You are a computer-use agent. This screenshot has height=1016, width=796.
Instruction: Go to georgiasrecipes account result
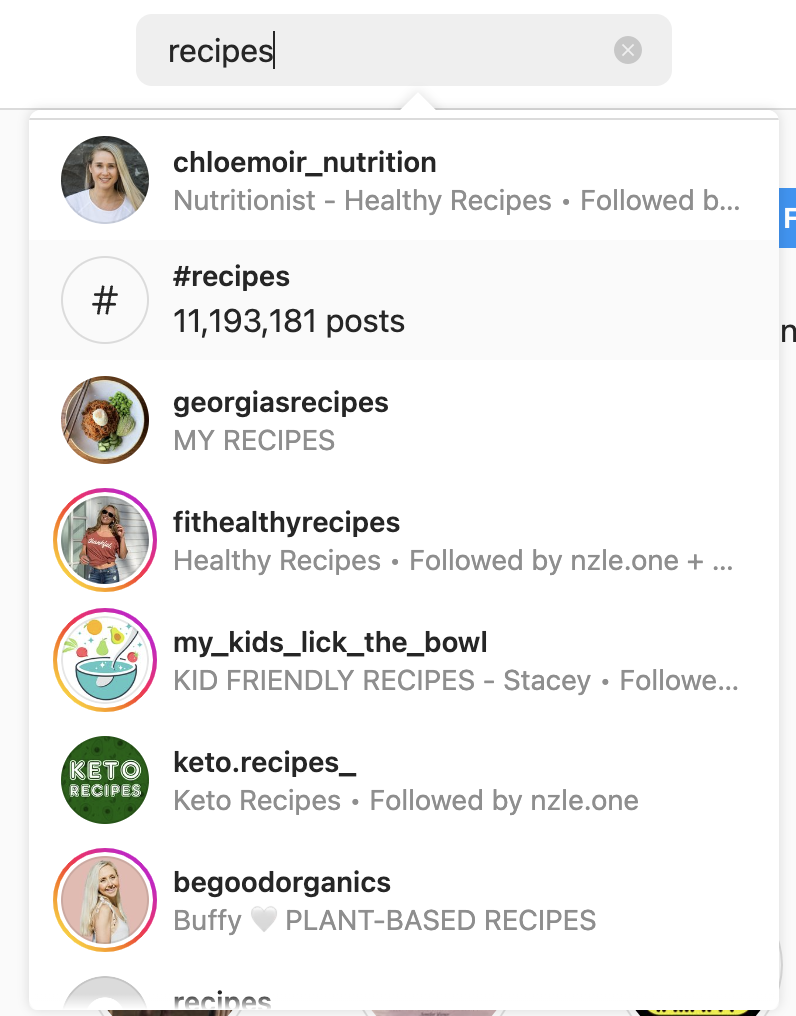(280, 403)
